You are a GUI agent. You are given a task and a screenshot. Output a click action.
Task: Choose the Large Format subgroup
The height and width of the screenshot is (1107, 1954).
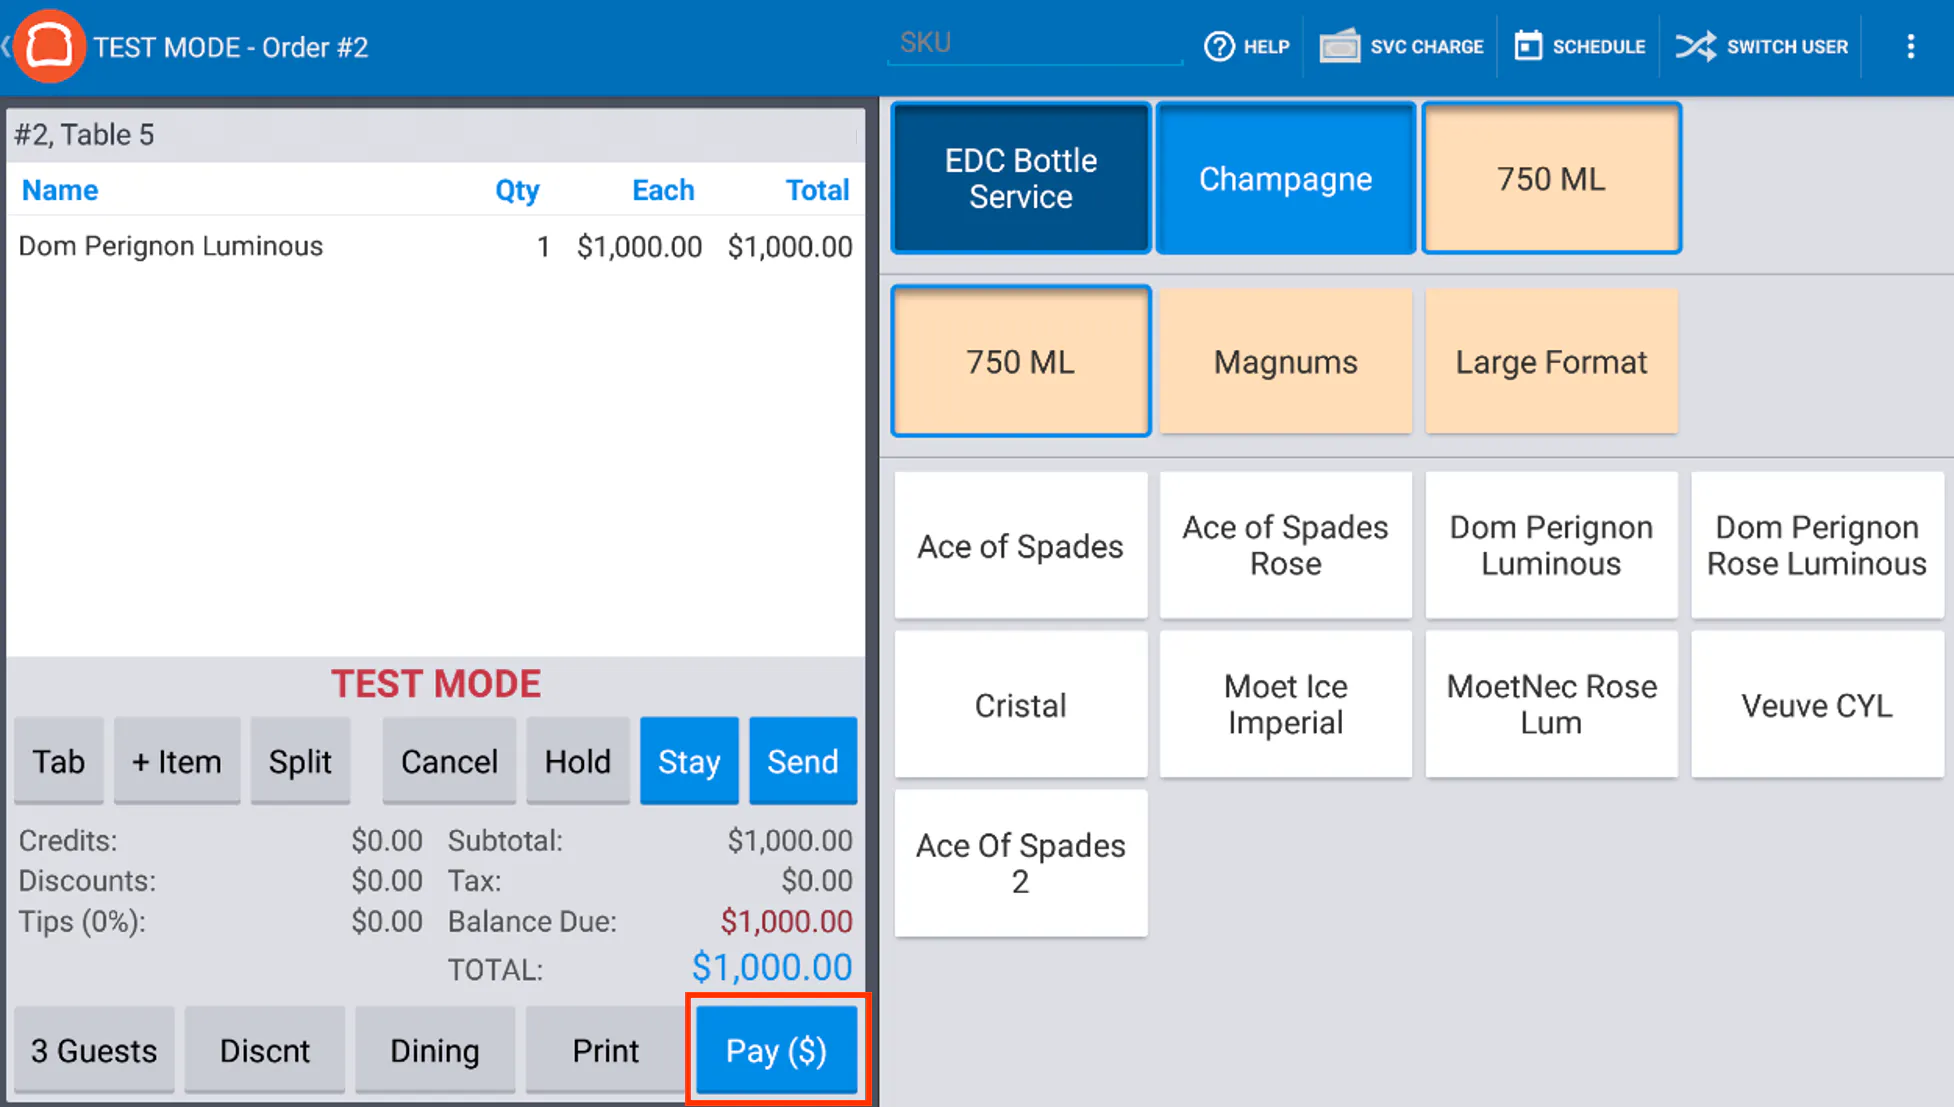[1550, 361]
